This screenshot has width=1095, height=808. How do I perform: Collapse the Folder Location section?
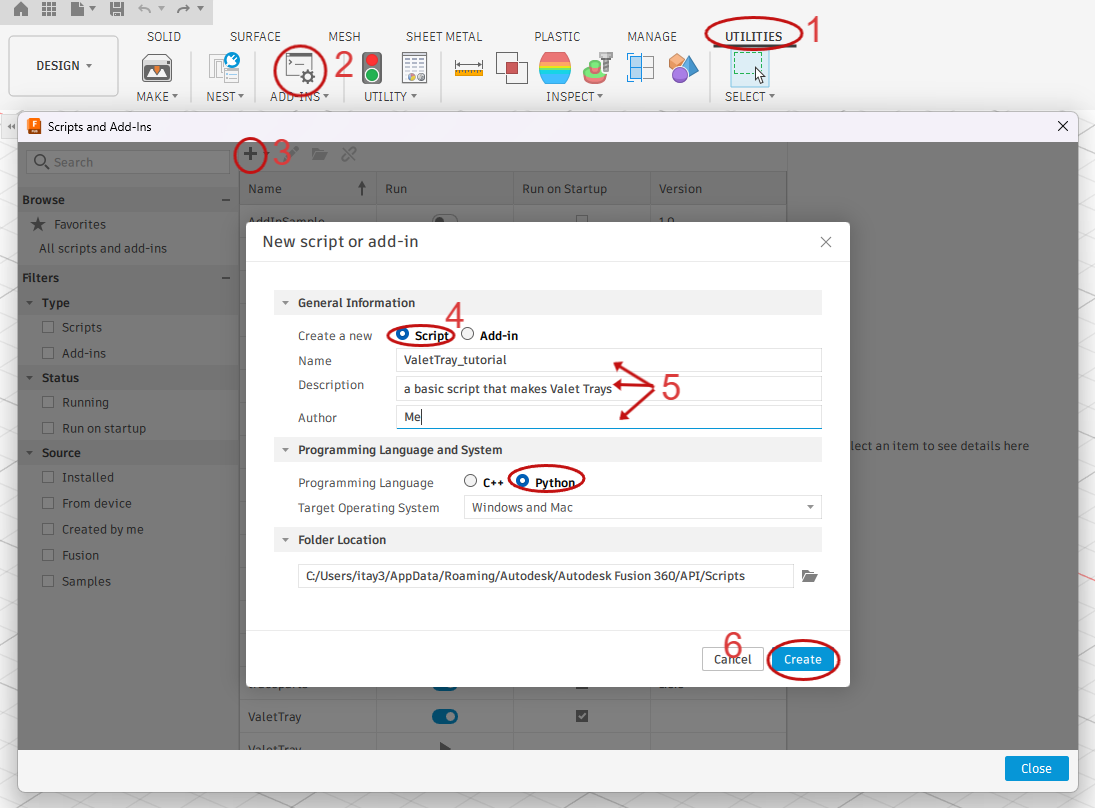(x=285, y=540)
